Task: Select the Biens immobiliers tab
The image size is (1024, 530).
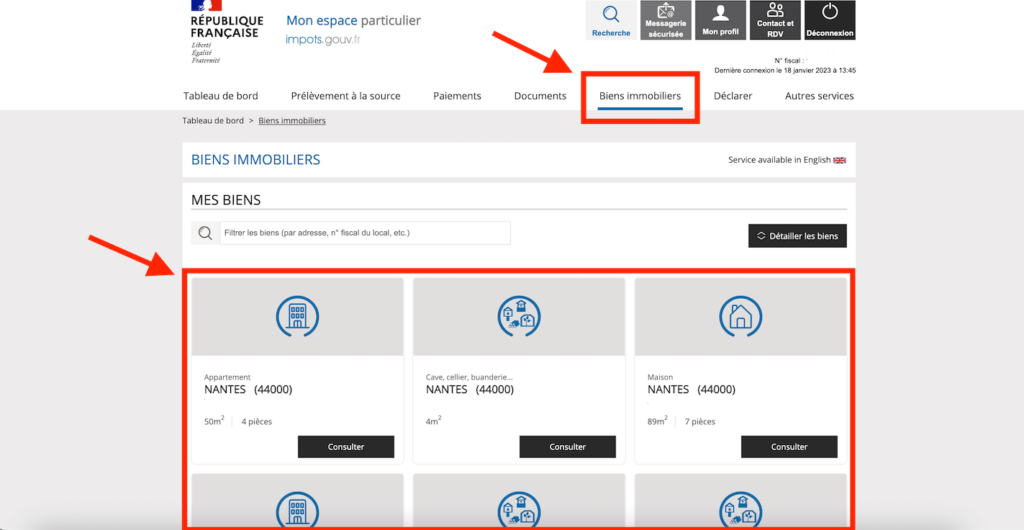Action: click(x=640, y=96)
